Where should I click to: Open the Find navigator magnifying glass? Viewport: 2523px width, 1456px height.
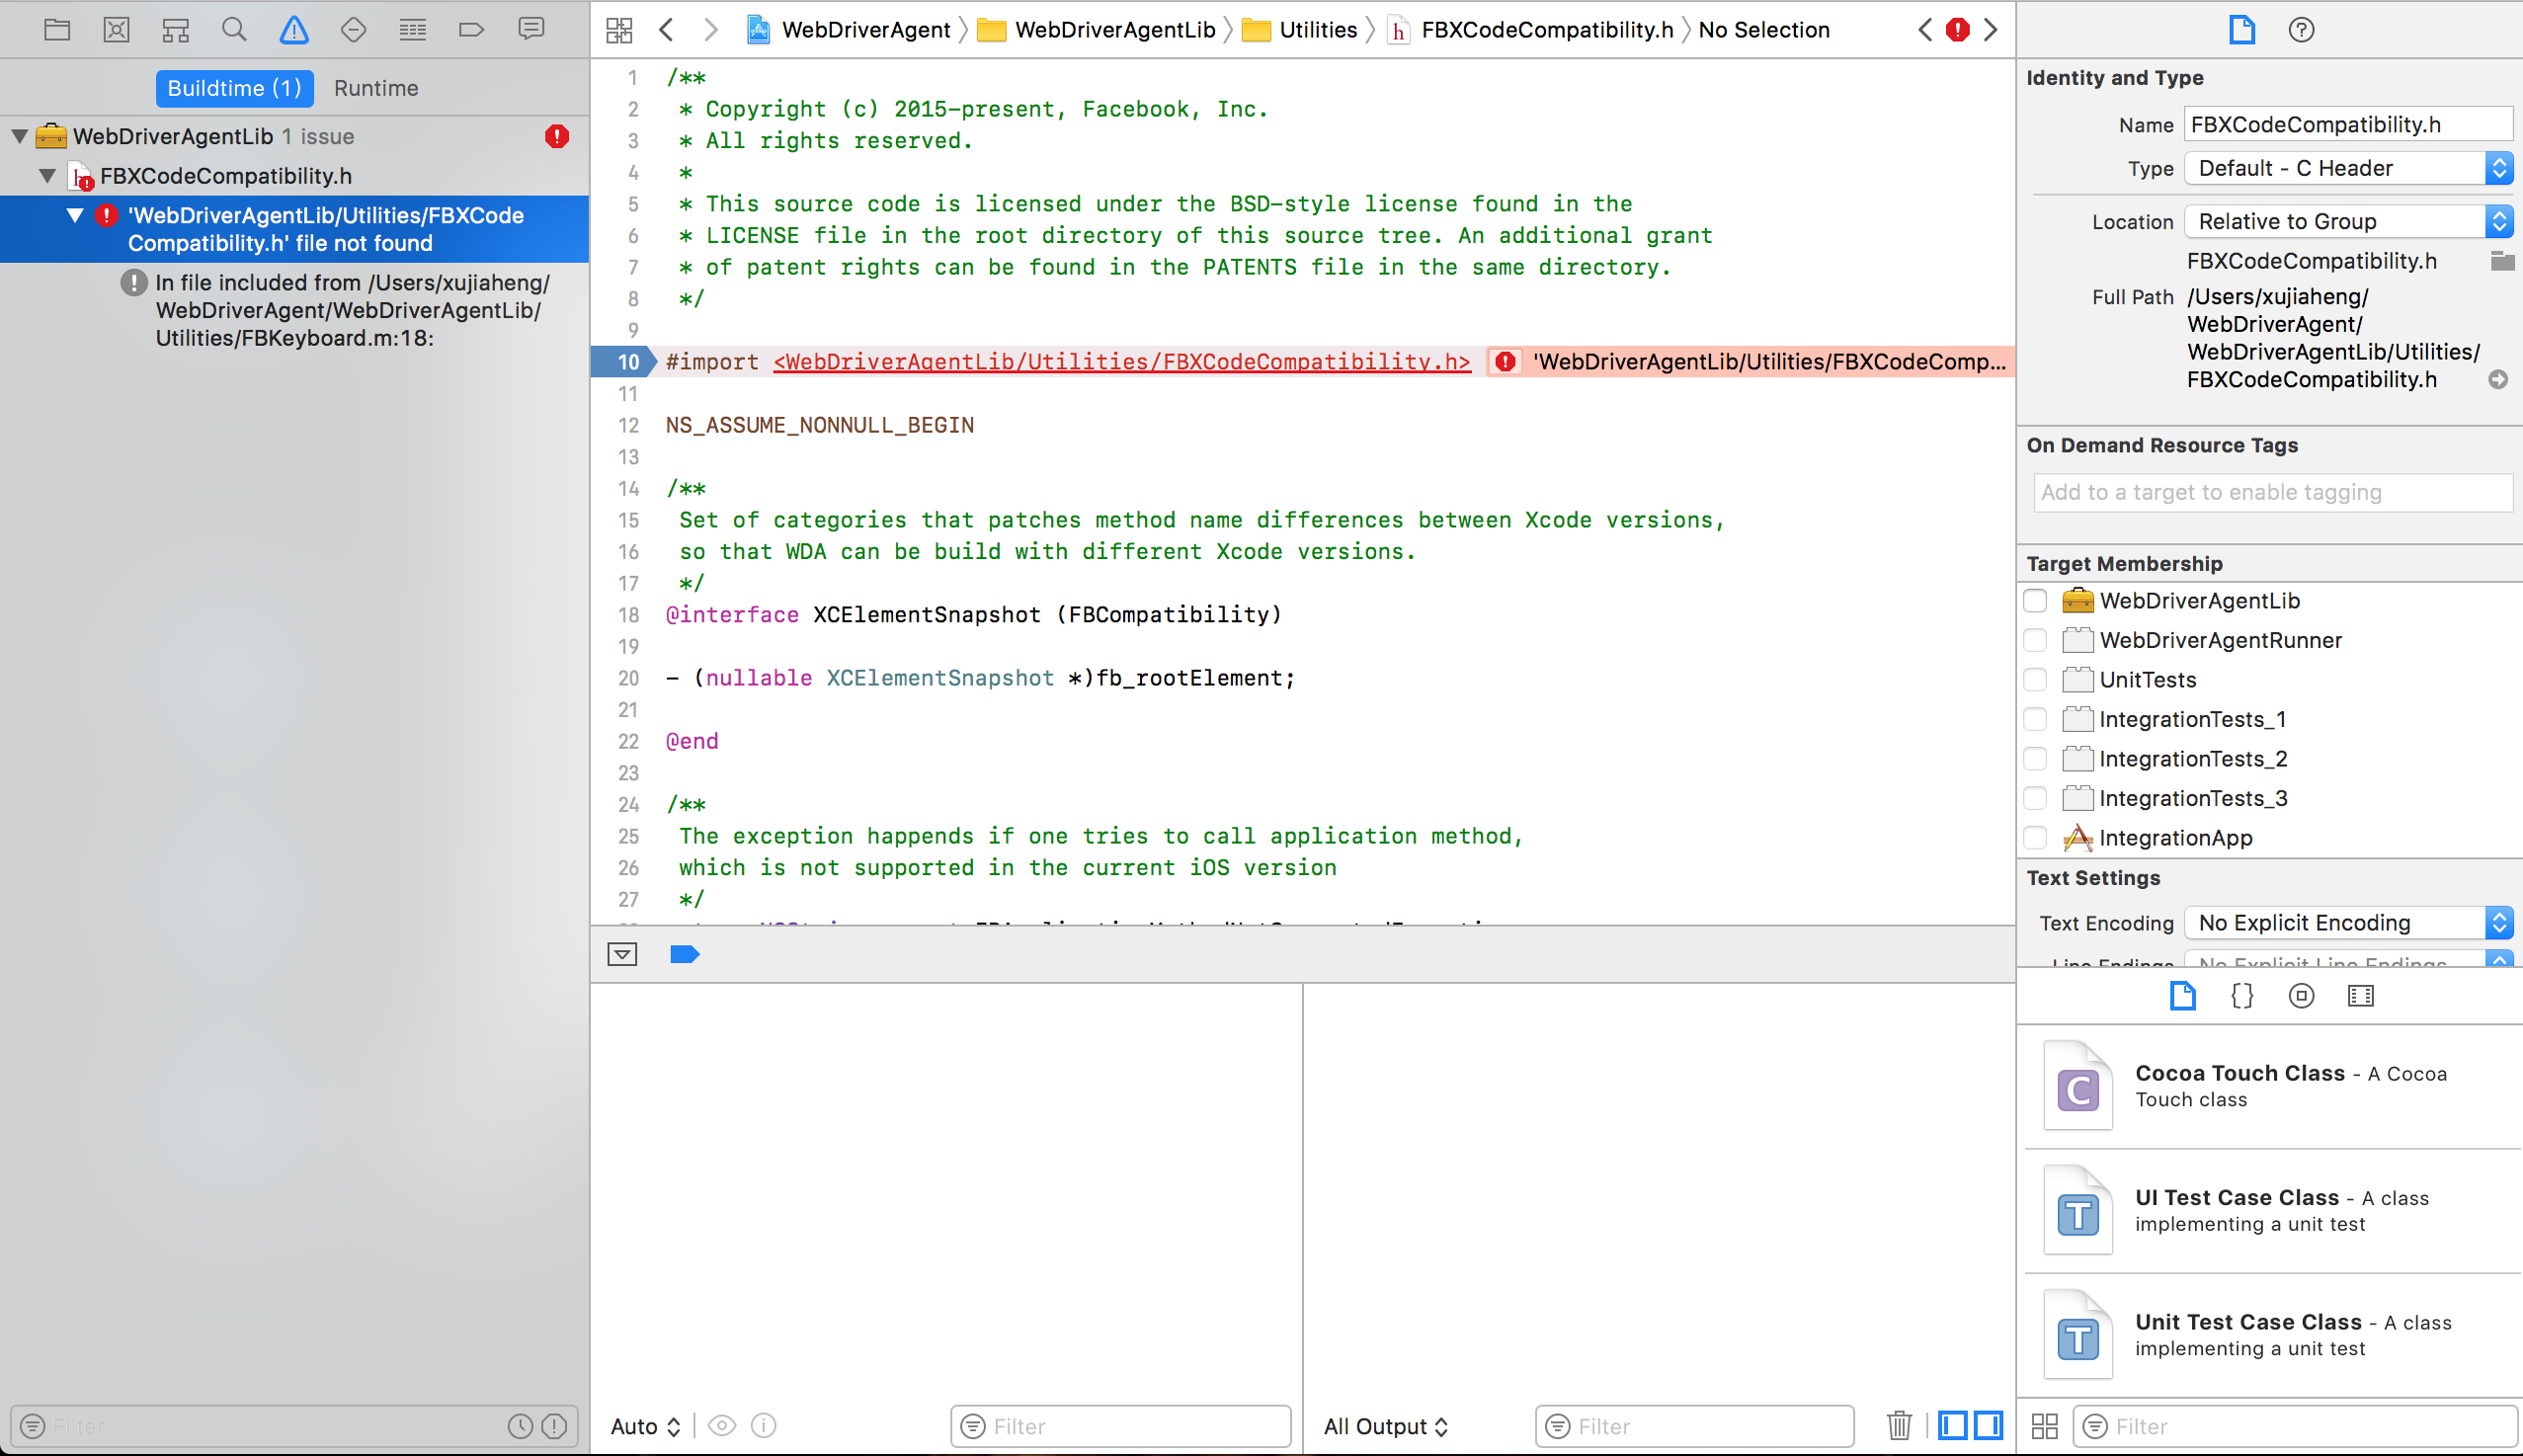(x=234, y=29)
